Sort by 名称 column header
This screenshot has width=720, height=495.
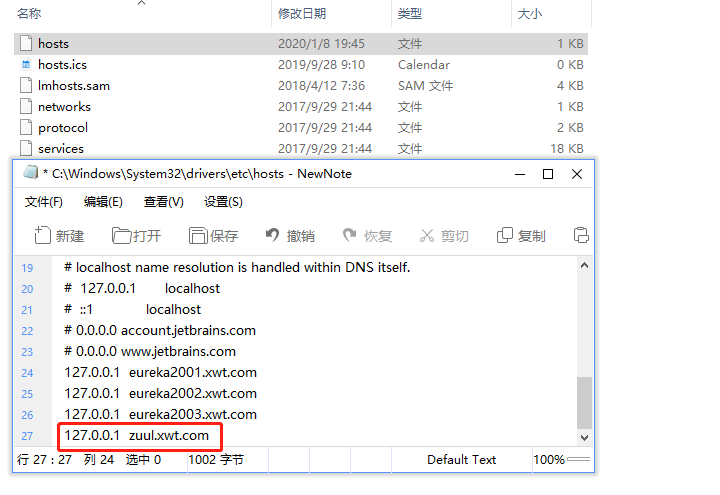click(x=28, y=14)
